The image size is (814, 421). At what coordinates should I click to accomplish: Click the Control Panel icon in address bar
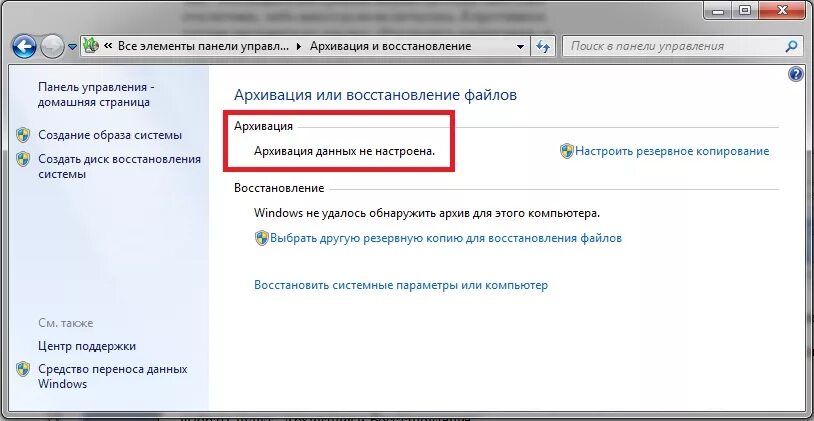pos(91,46)
